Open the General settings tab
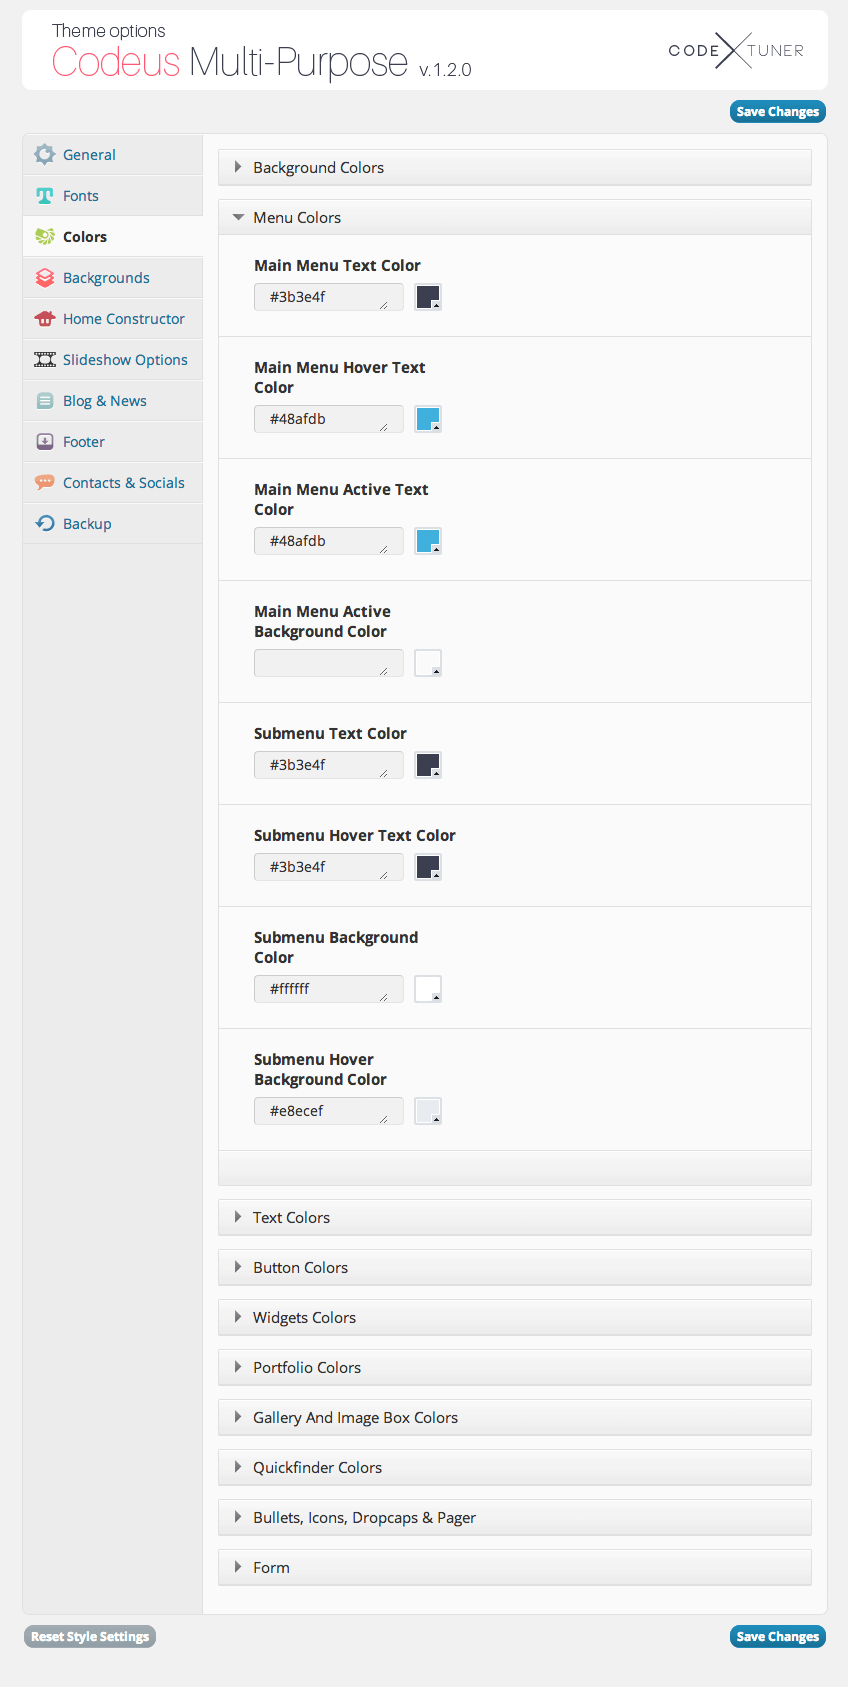This screenshot has height=1687, width=848. 113,155
